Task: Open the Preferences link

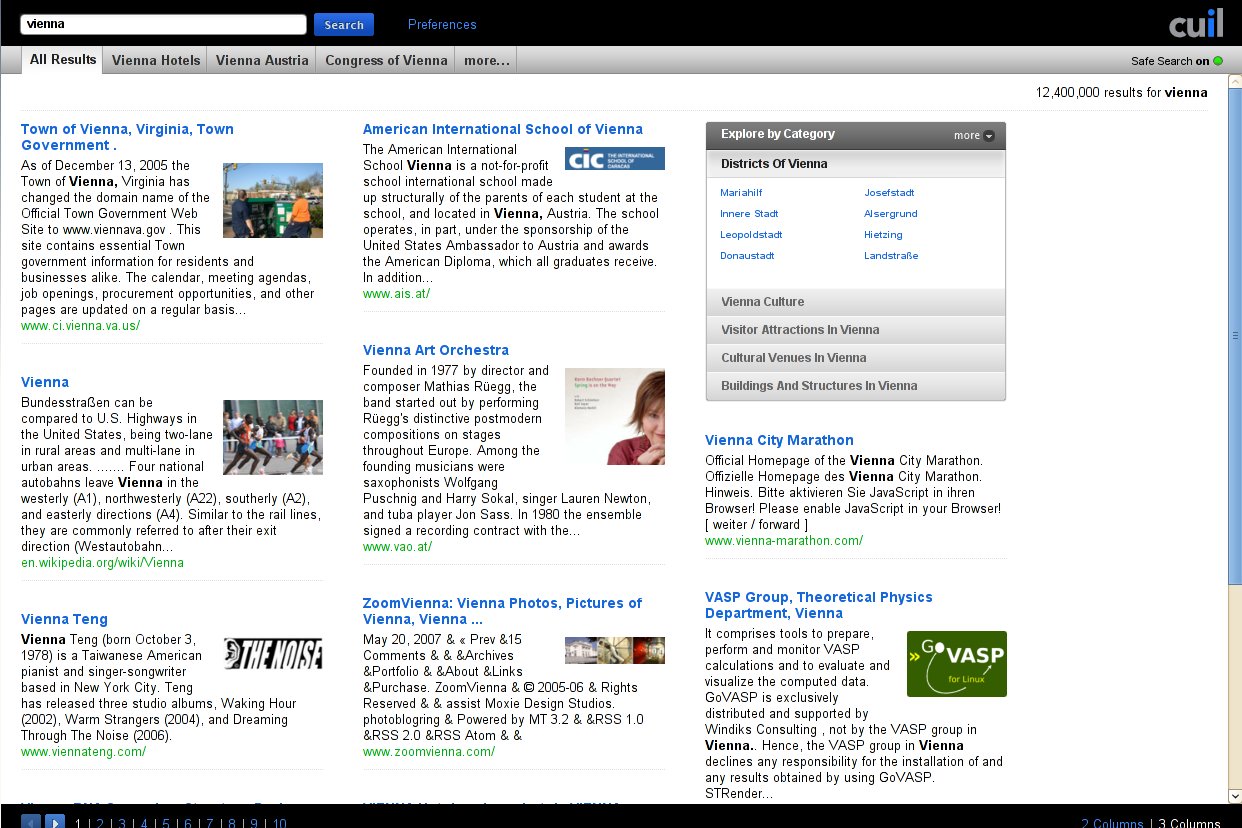Action: [x=442, y=25]
